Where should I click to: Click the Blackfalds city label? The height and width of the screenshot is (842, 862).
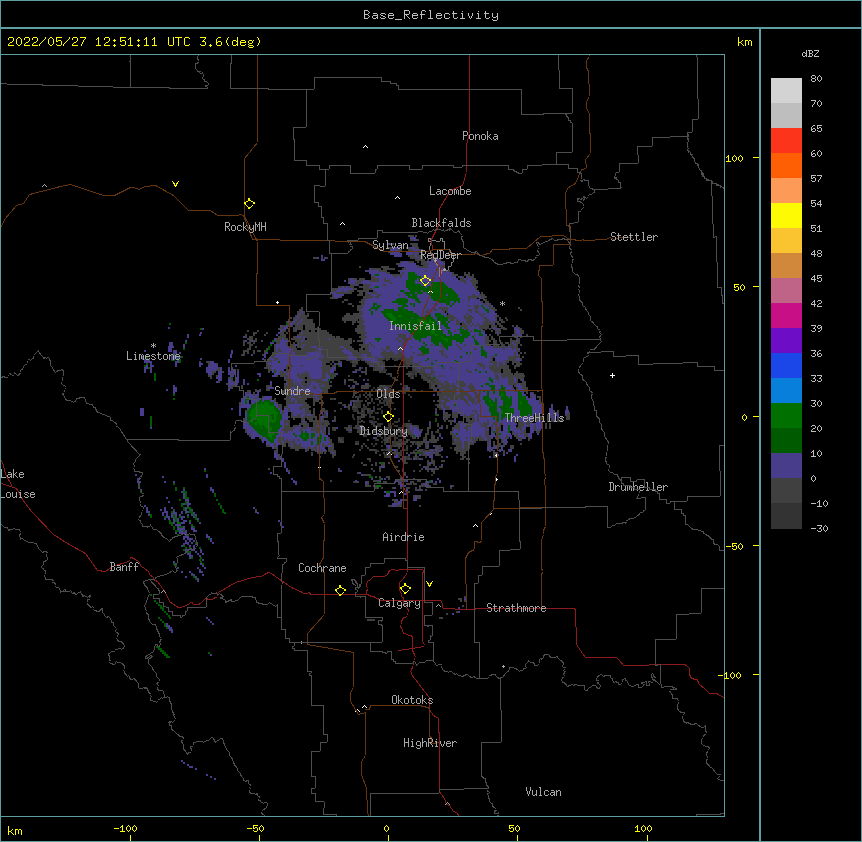tap(441, 223)
